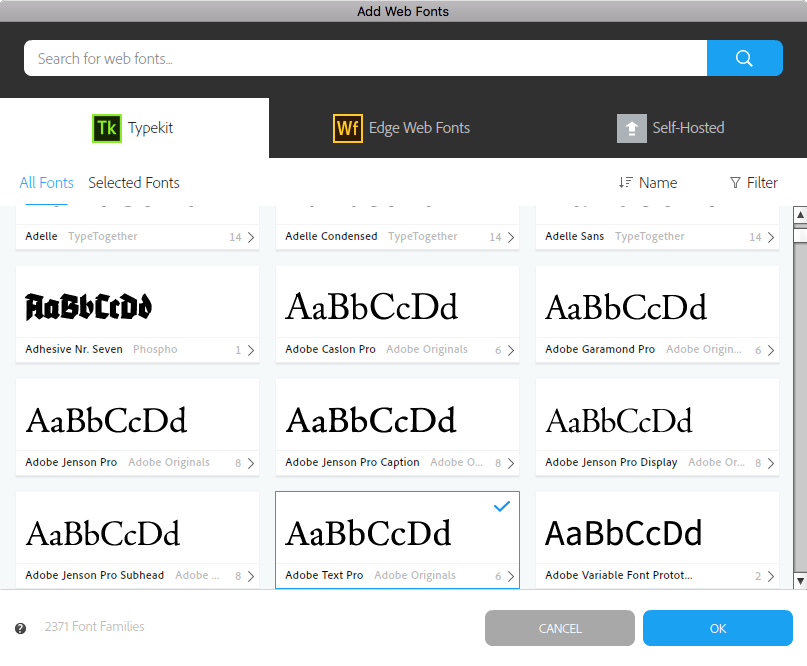Expand Adobe Variable Font Prototype chevron
Image resolution: width=807 pixels, height=666 pixels.
coord(770,576)
